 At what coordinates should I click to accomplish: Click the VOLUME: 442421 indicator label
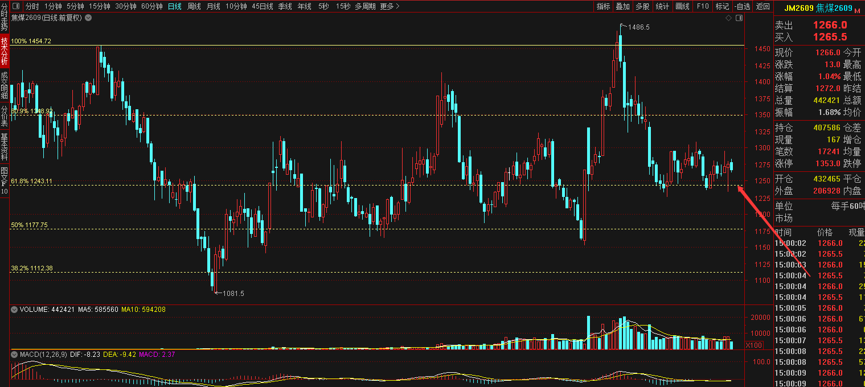(46, 309)
